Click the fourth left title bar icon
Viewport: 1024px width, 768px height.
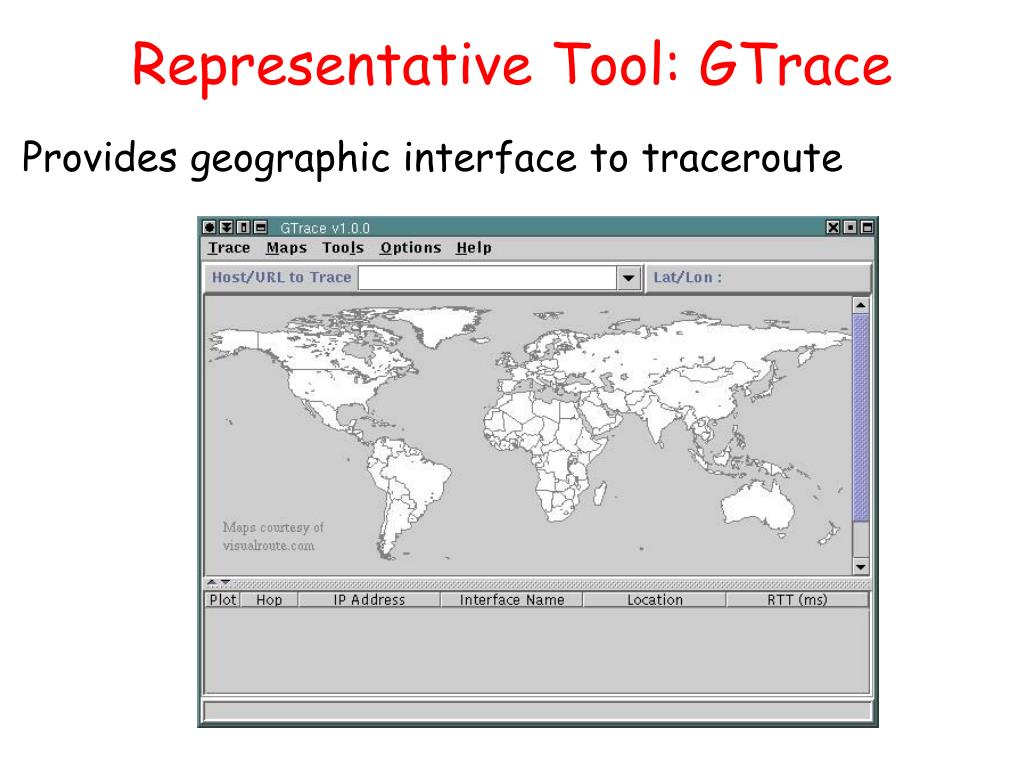click(260, 227)
